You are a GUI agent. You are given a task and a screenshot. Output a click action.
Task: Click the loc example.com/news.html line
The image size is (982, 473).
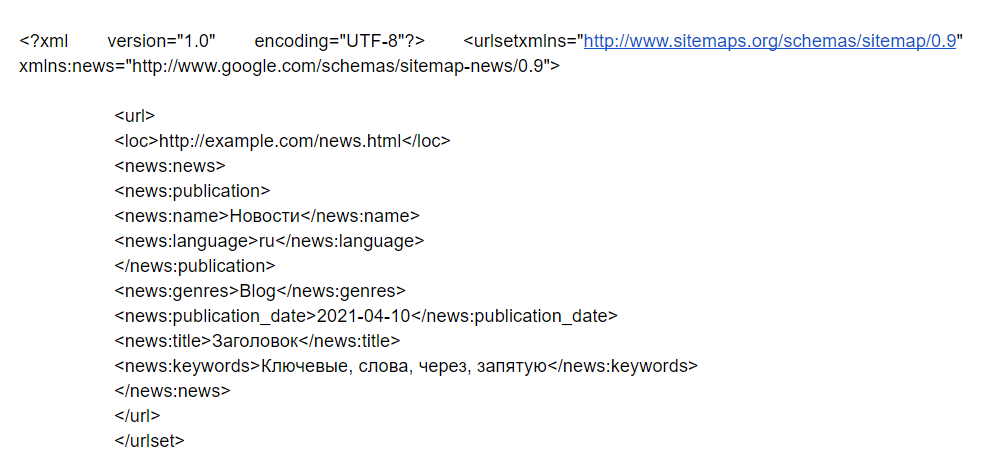coord(282,141)
